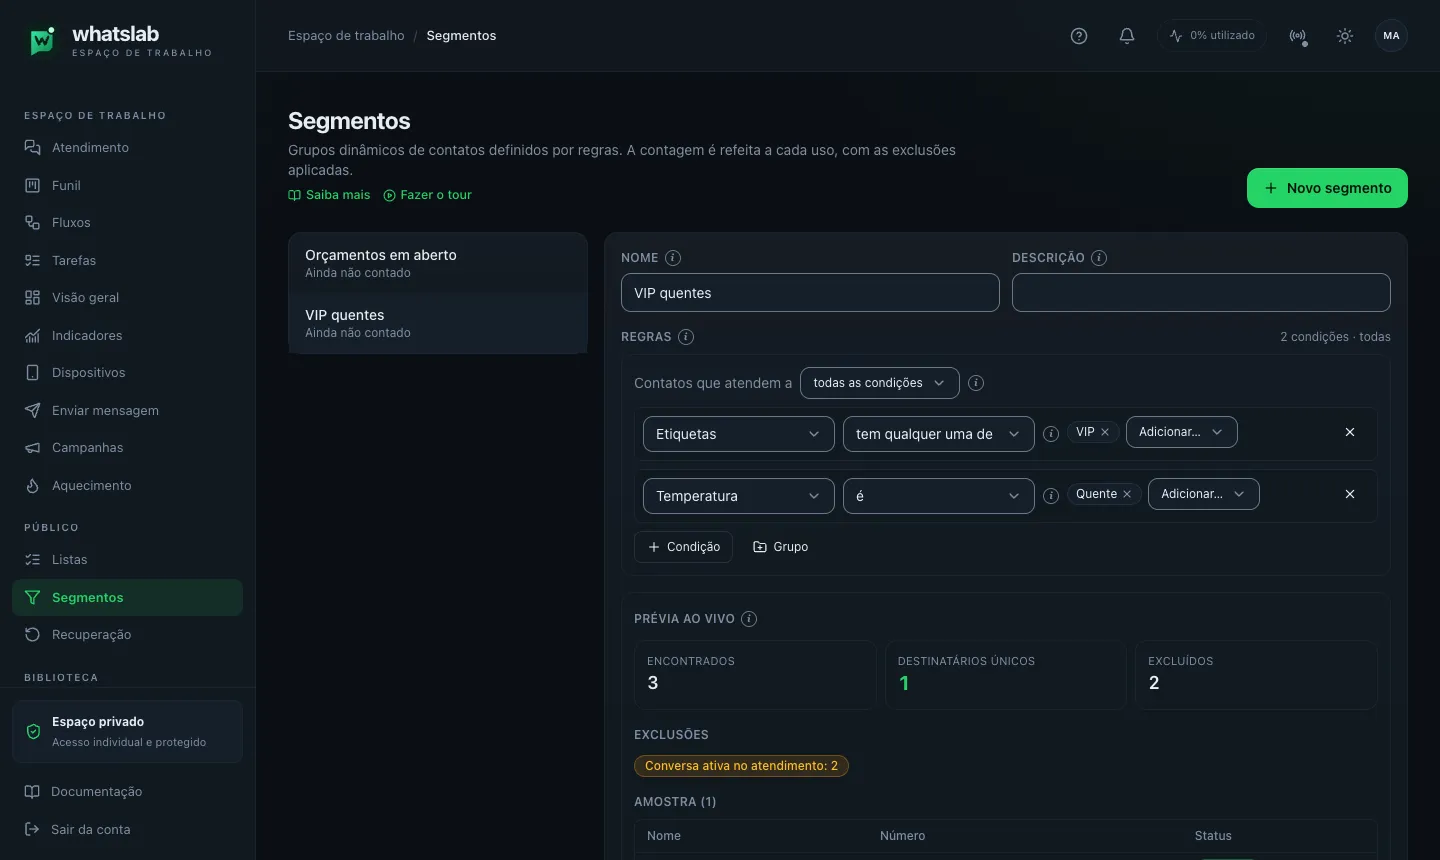Screen dimensions: 1440x860
Task: Click the info icon next to DESCRIÇÃO
Action: [1099, 258]
